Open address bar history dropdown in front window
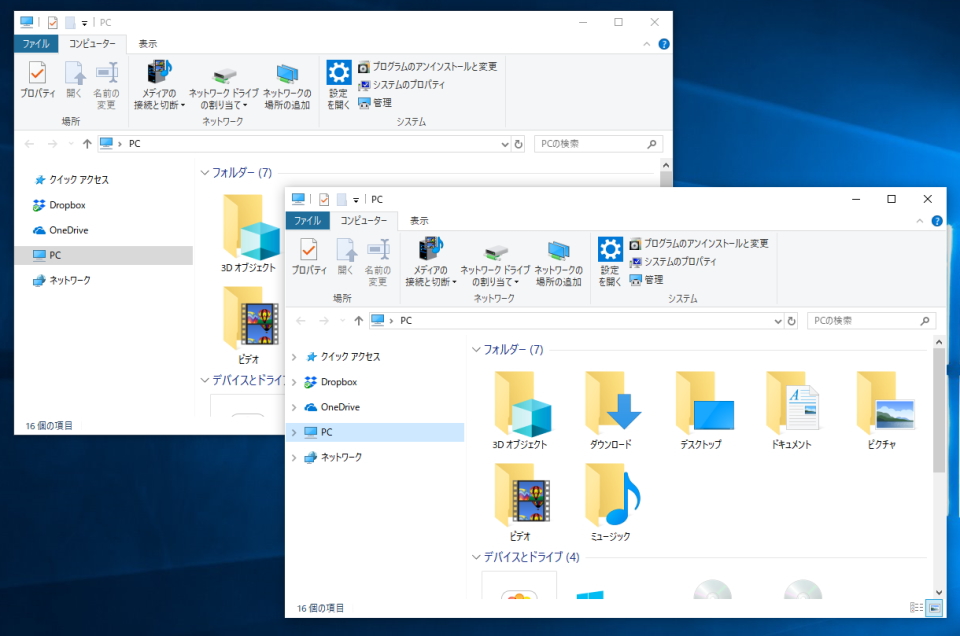 [x=778, y=321]
